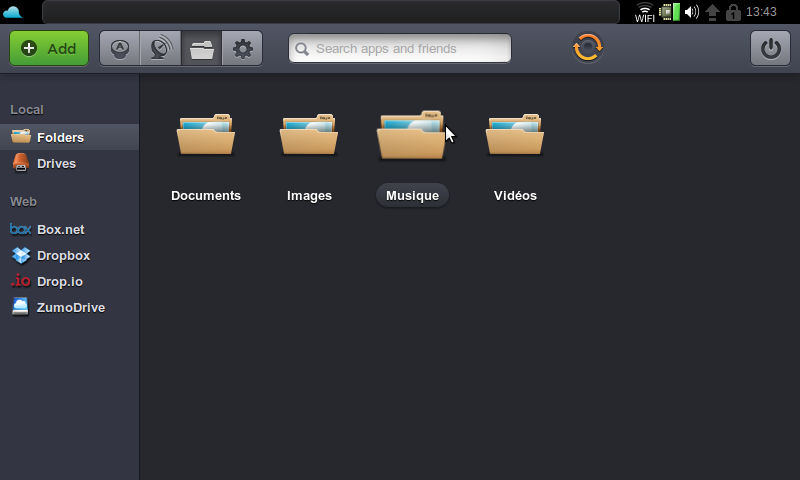Click the highlighted Musique label
The height and width of the screenshot is (480, 800).
[x=412, y=196]
